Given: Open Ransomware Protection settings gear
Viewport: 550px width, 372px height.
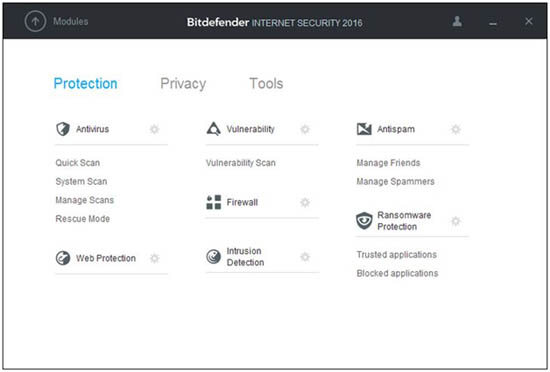Looking at the screenshot, I should [455, 221].
